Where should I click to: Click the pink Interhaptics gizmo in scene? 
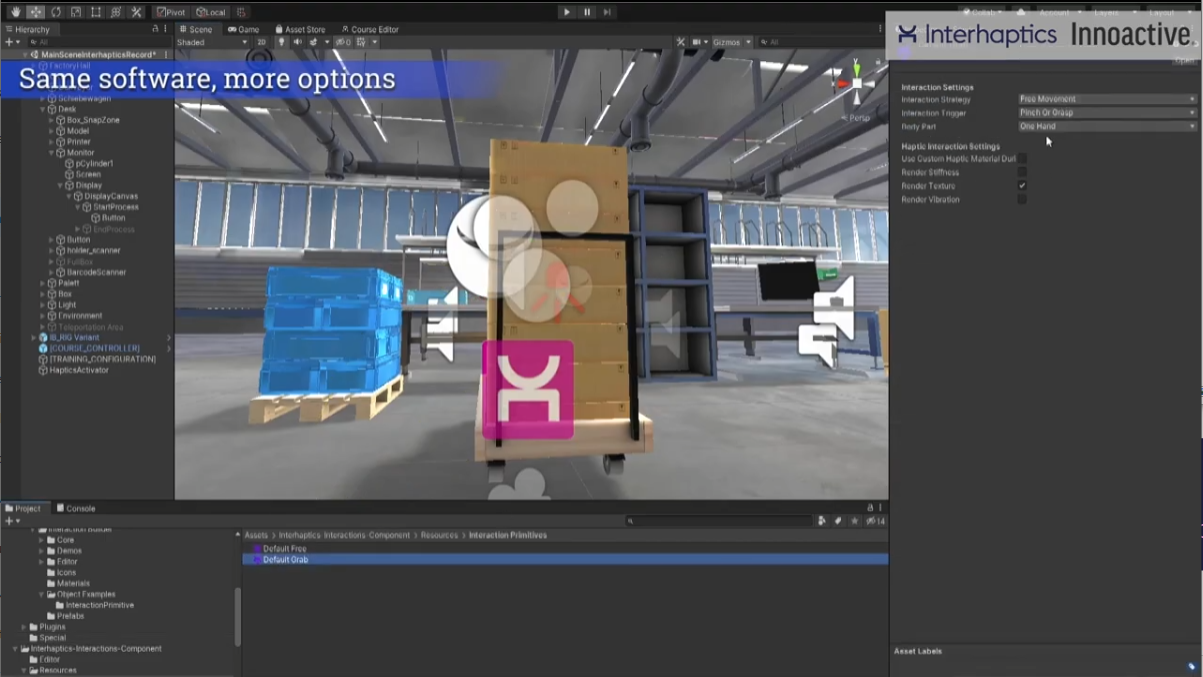[x=528, y=390]
